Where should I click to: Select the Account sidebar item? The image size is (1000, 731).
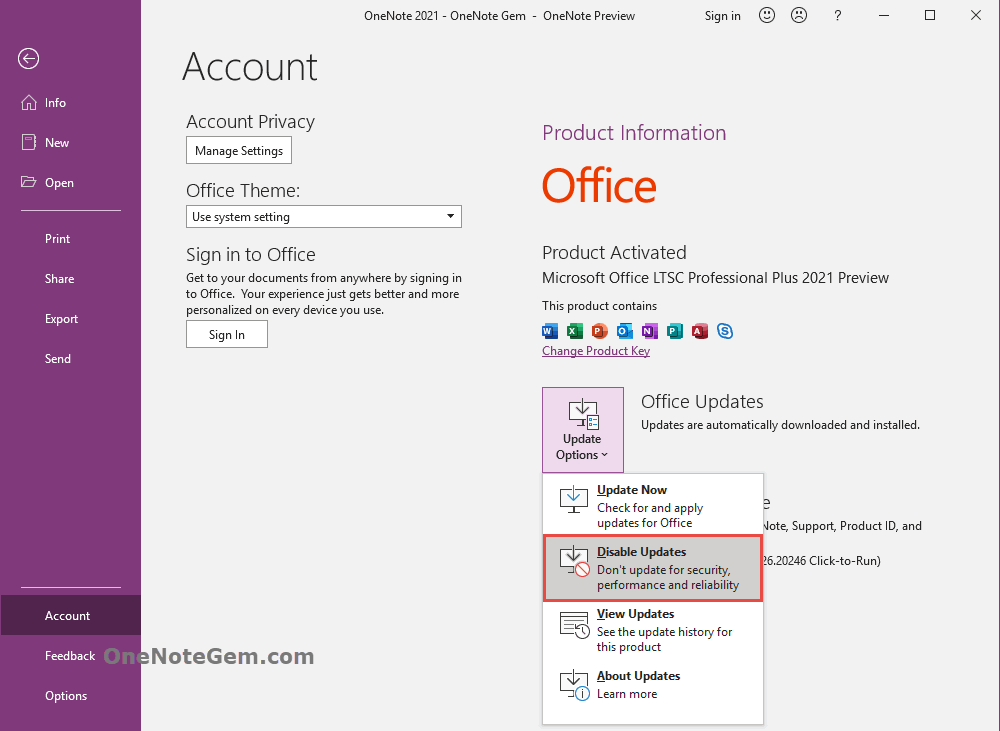pyautogui.click(x=70, y=616)
